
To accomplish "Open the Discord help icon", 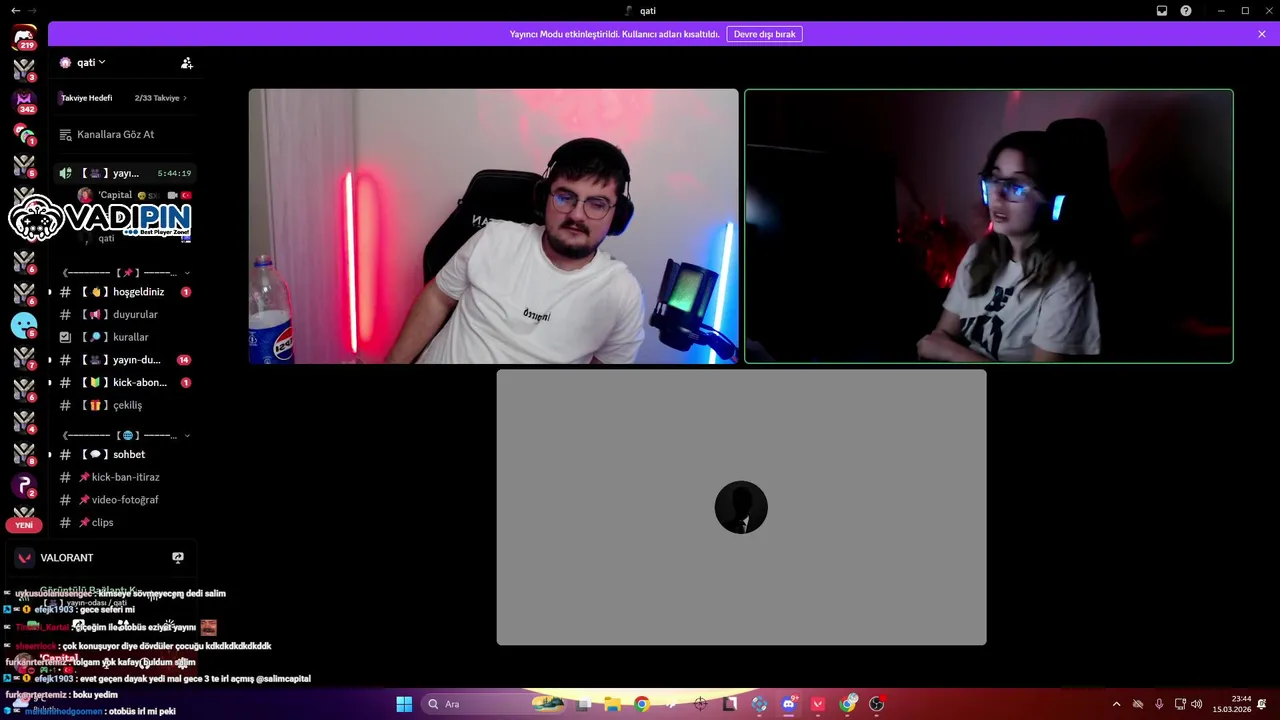I will pyautogui.click(x=1186, y=11).
